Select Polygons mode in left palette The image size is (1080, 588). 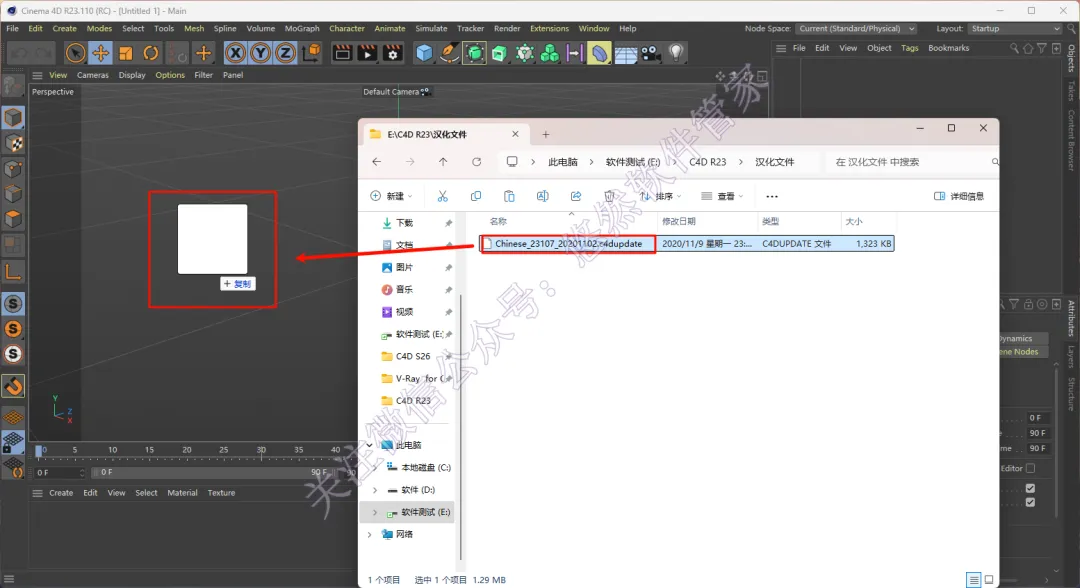(12, 219)
